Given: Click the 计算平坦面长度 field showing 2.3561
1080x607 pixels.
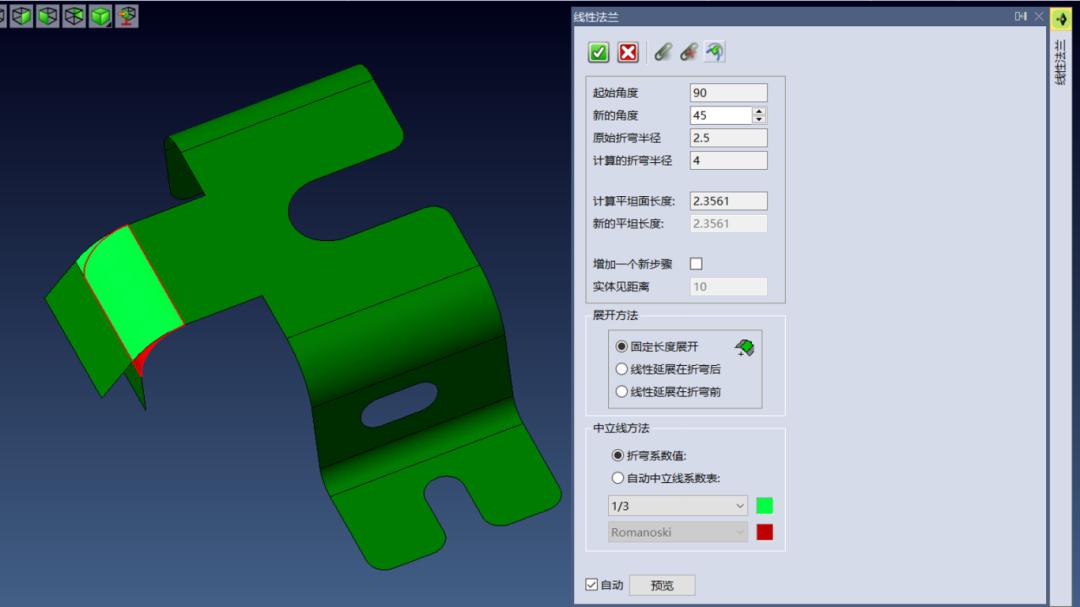Looking at the screenshot, I should [729, 201].
